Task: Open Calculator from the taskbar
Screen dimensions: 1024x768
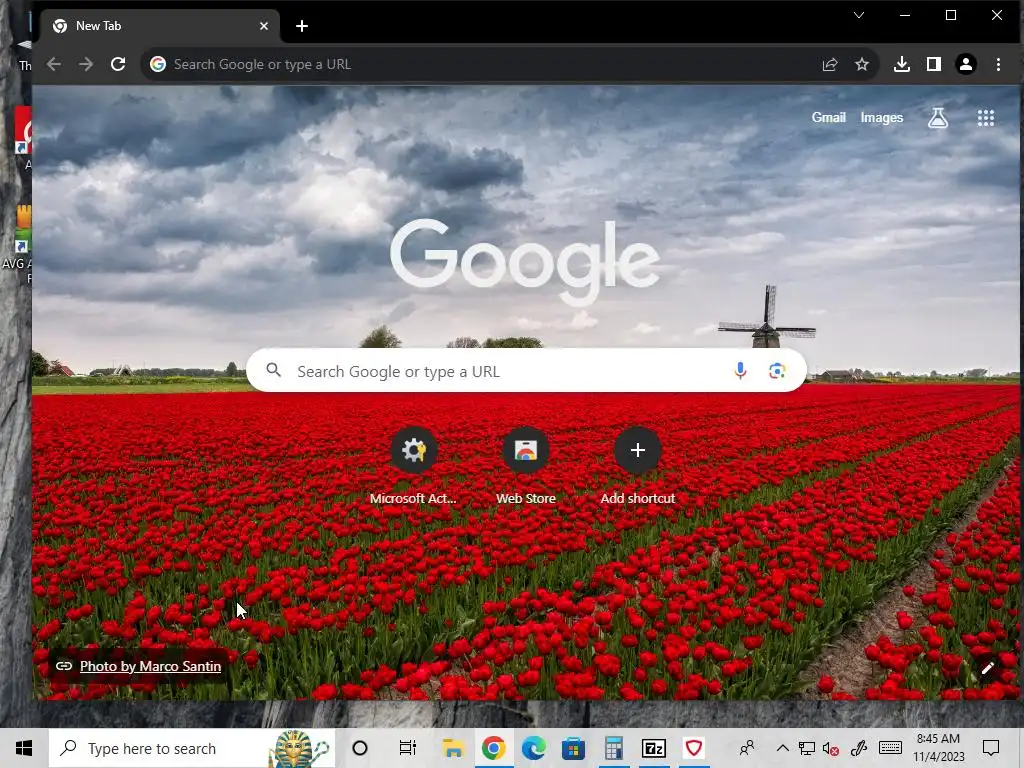Action: click(613, 748)
